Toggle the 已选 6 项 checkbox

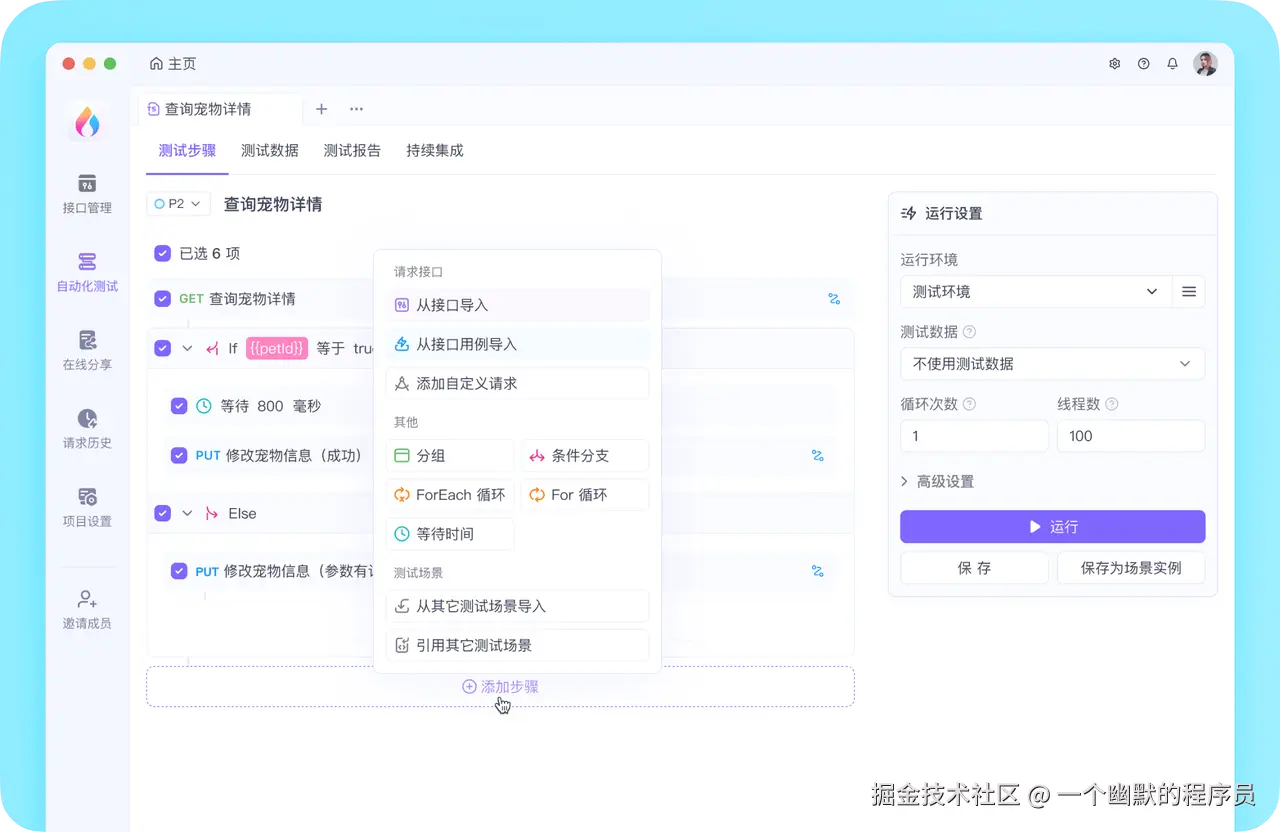(x=162, y=253)
